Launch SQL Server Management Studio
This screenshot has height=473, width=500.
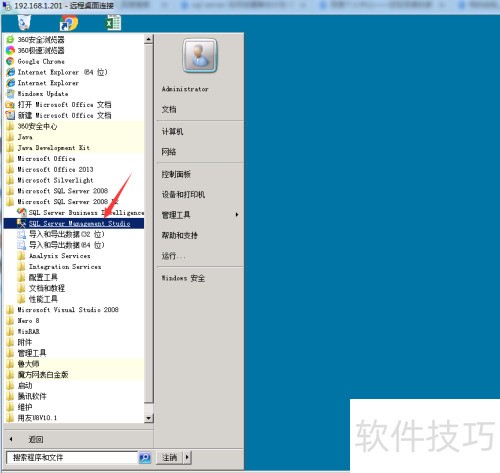74,223
